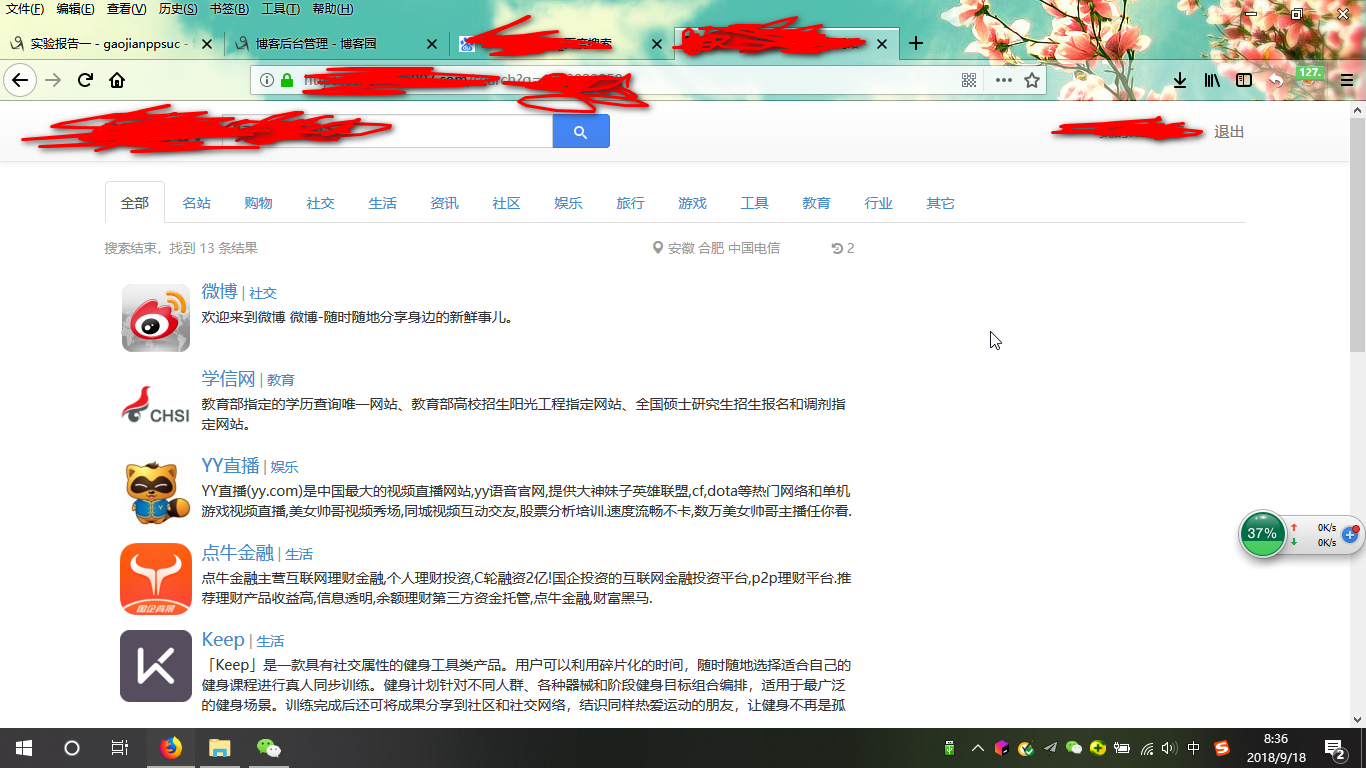Open the 书签(B) menu
1366x768 pixels.
coord(229,9)
